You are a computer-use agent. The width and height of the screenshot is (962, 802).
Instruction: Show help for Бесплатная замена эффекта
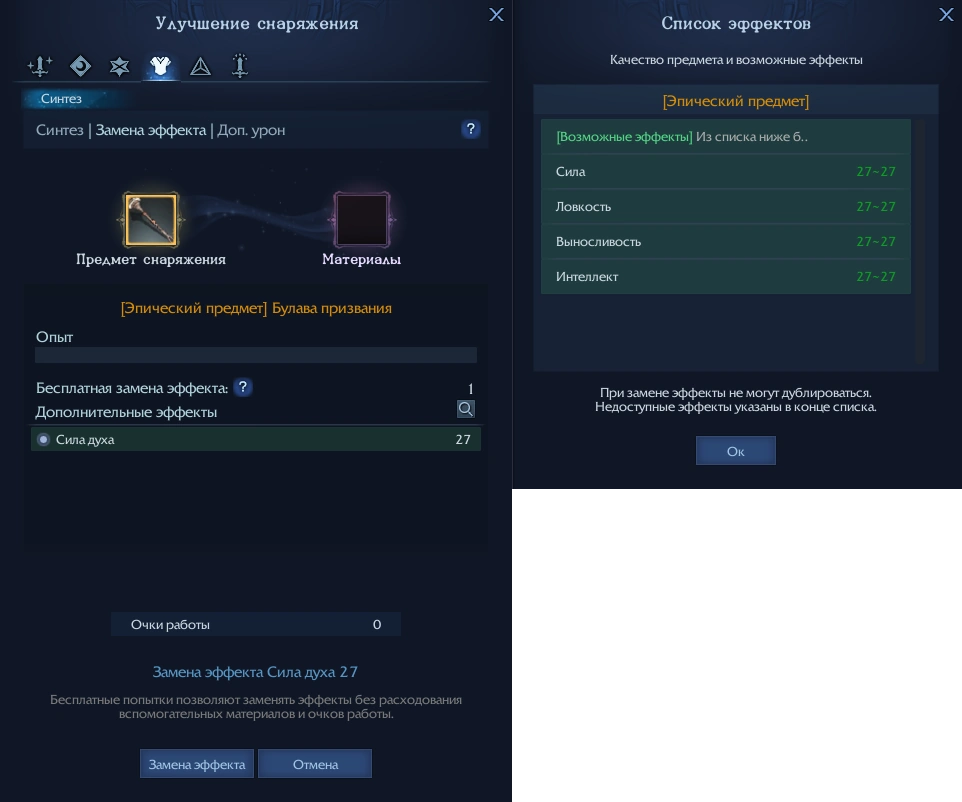pos(243,387)
